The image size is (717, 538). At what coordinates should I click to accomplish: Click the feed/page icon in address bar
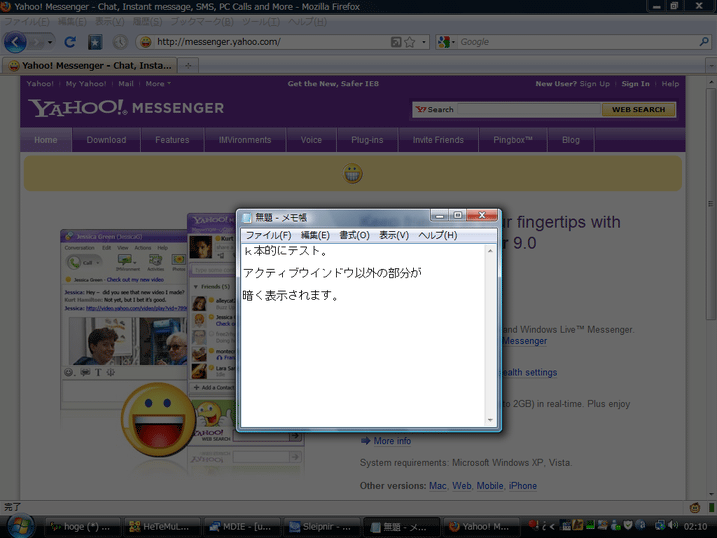click(396, 42)
